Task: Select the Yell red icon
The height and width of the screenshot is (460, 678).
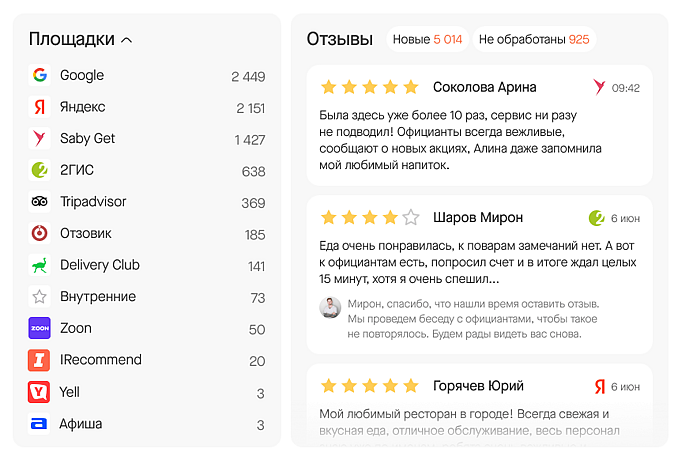Action: point(40,392)
